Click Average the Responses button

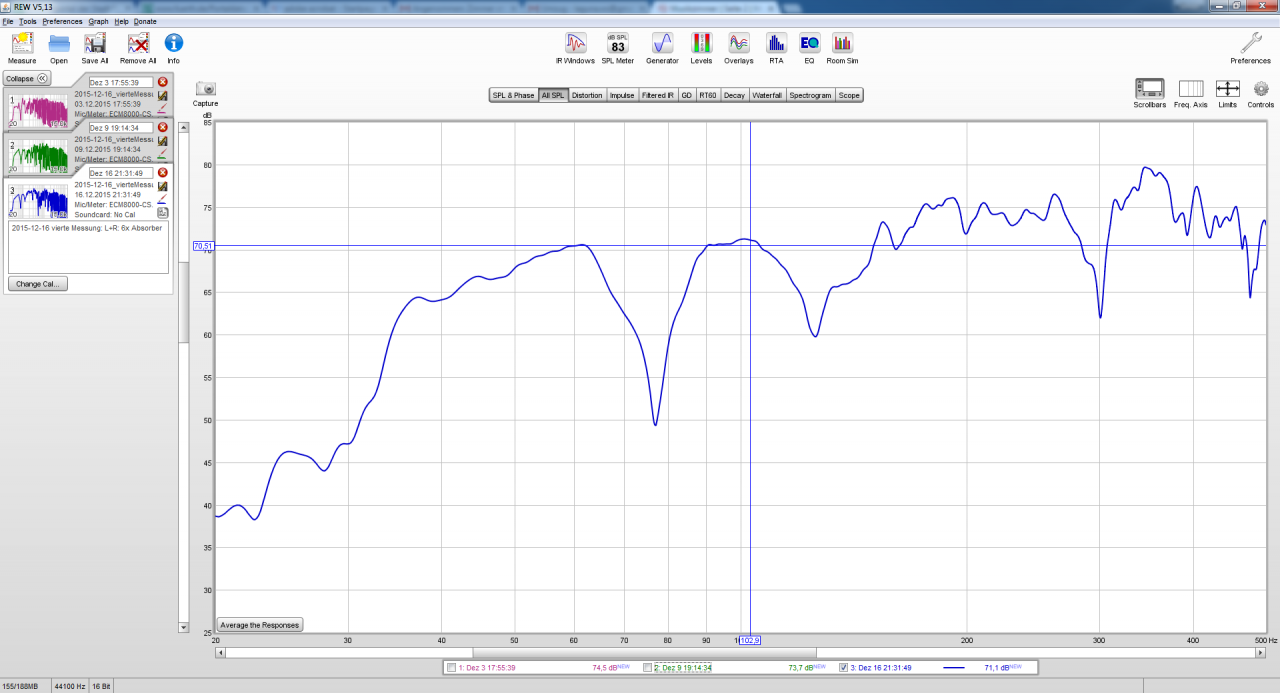259,625
